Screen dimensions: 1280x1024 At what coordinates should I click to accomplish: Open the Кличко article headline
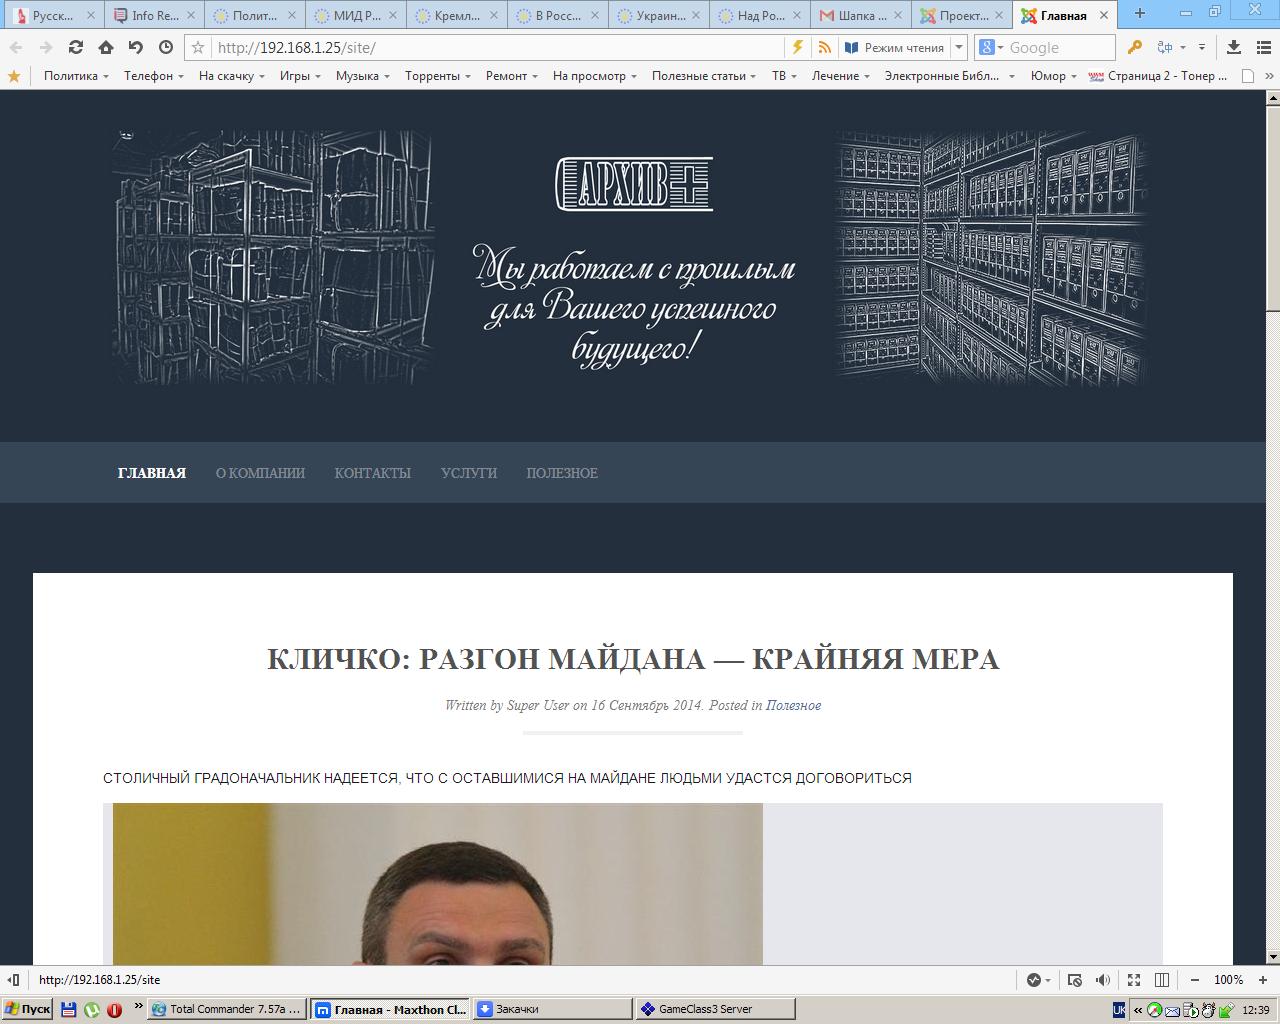(x=633, y=659)
